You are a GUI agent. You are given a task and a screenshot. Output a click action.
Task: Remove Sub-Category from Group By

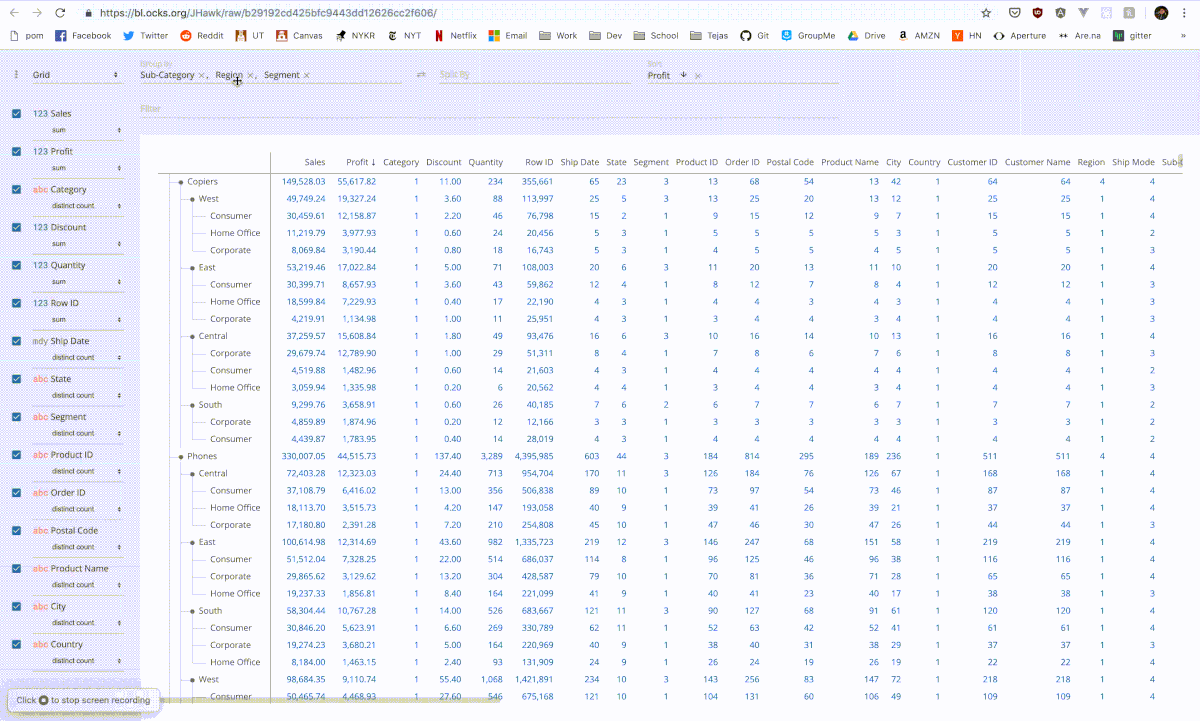click(x=202, y=76)
